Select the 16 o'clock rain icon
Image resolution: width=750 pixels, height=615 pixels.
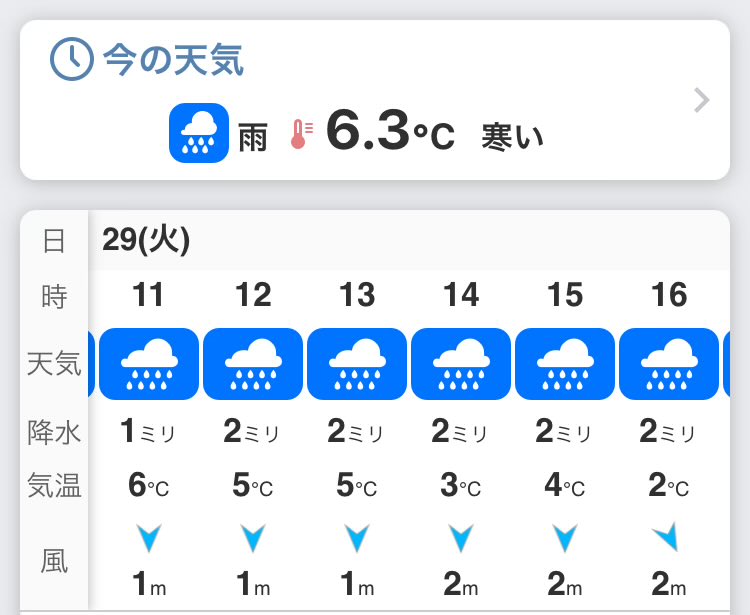pyautogui.click(x=669, y=364)
